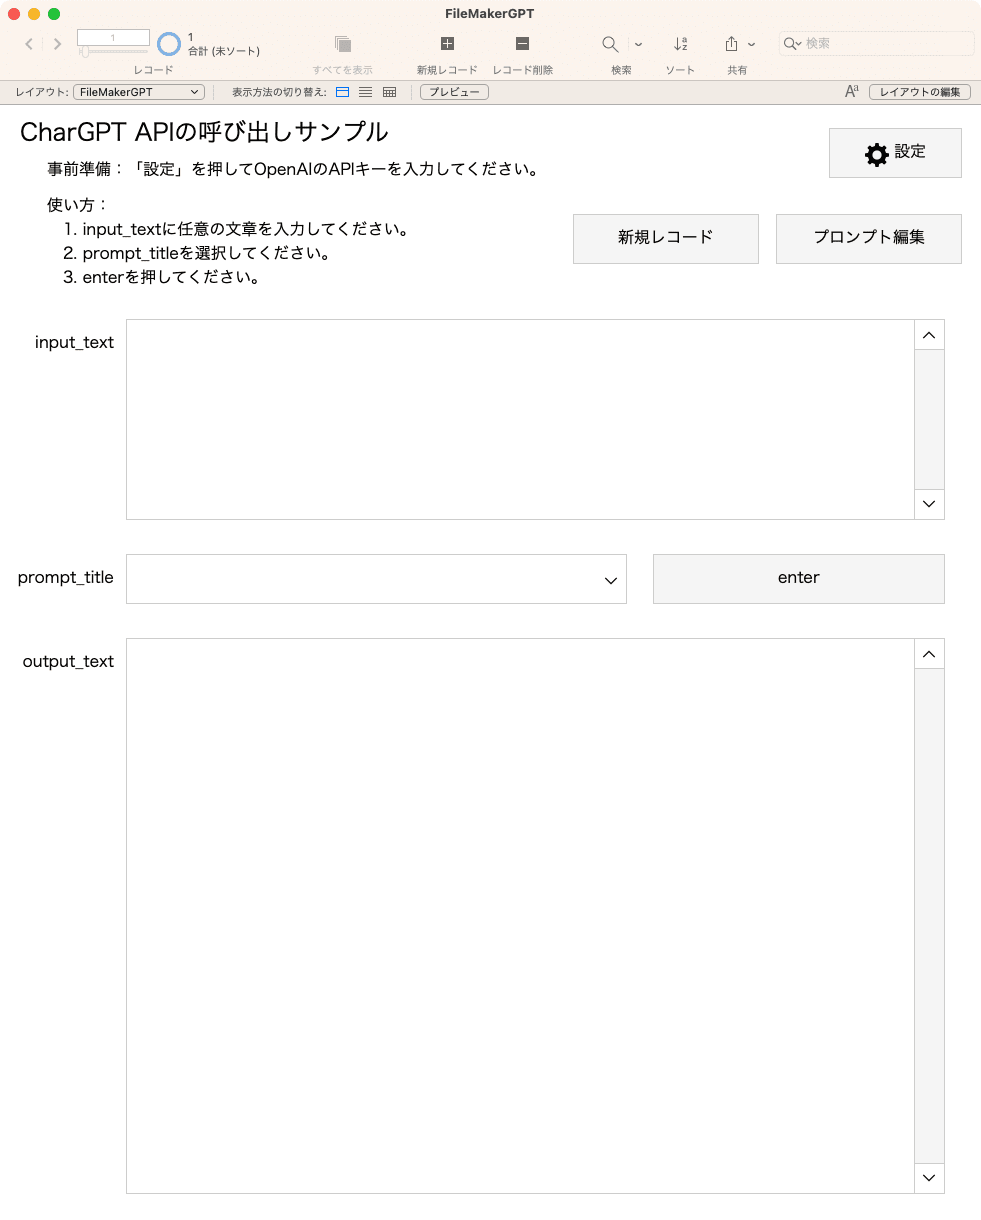Switch to form view

[x=342, y=92]
